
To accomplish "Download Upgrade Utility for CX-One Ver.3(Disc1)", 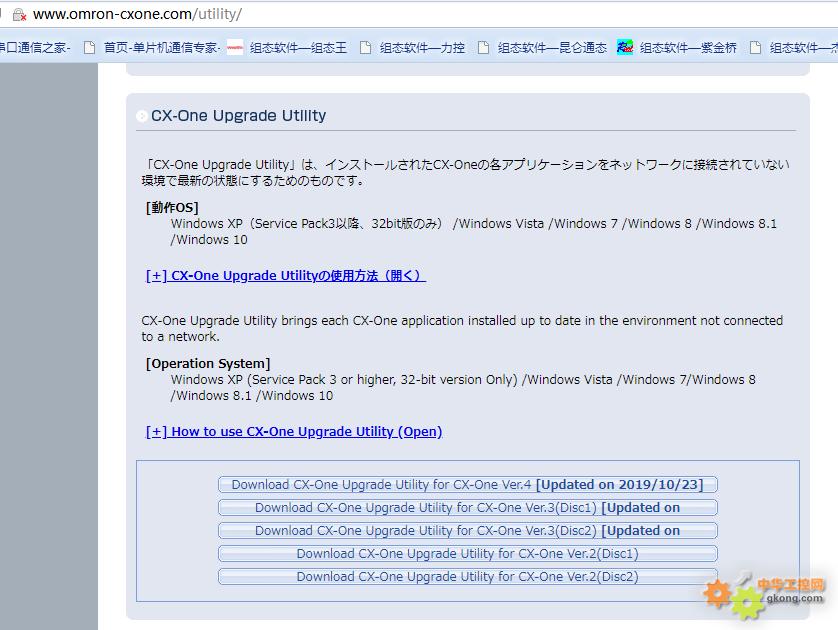I will click(x=468, y=508).
